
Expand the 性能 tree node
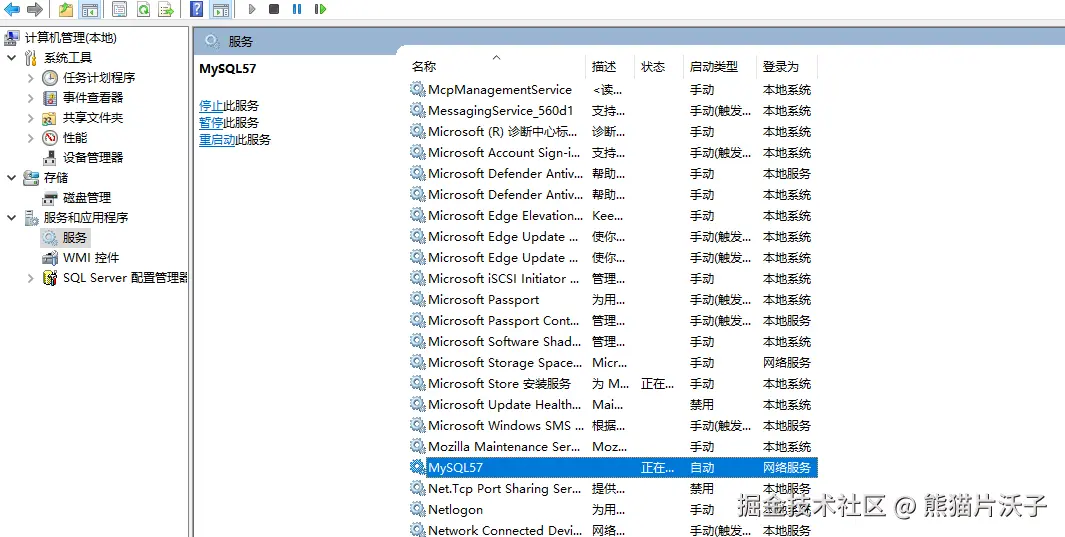31,138
